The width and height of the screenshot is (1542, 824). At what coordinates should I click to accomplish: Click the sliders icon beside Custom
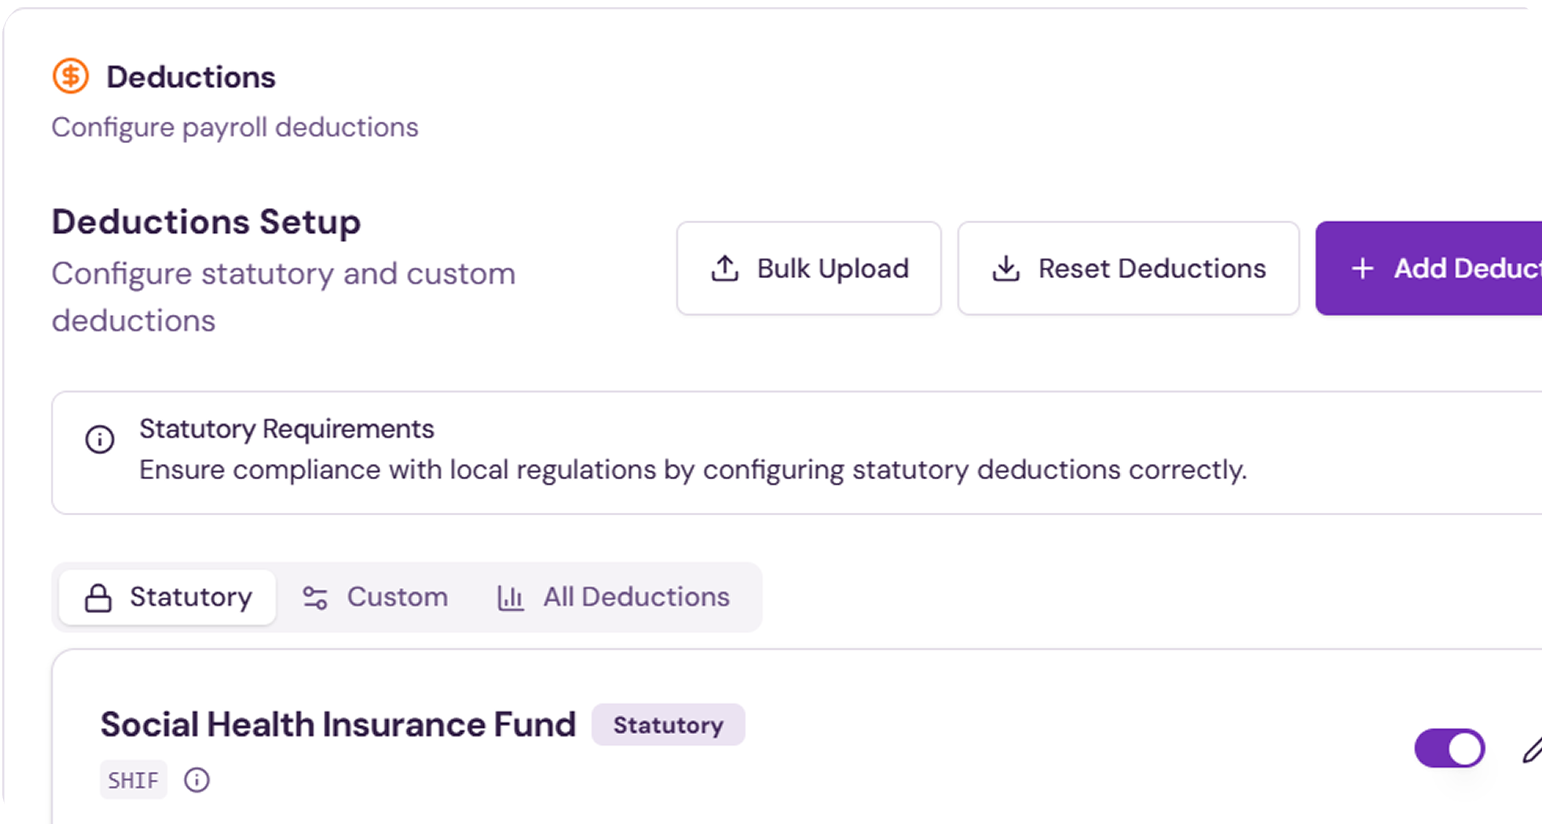coord(315,598)
